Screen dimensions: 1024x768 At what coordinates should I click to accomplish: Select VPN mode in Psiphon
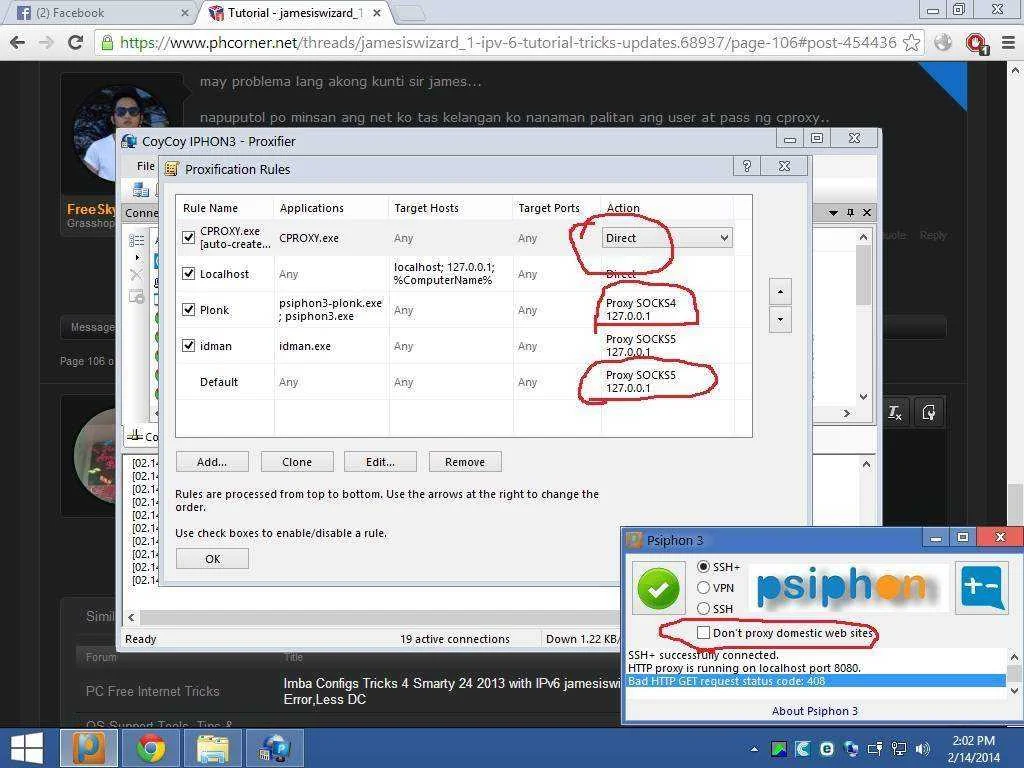click(x=703, y=588)
